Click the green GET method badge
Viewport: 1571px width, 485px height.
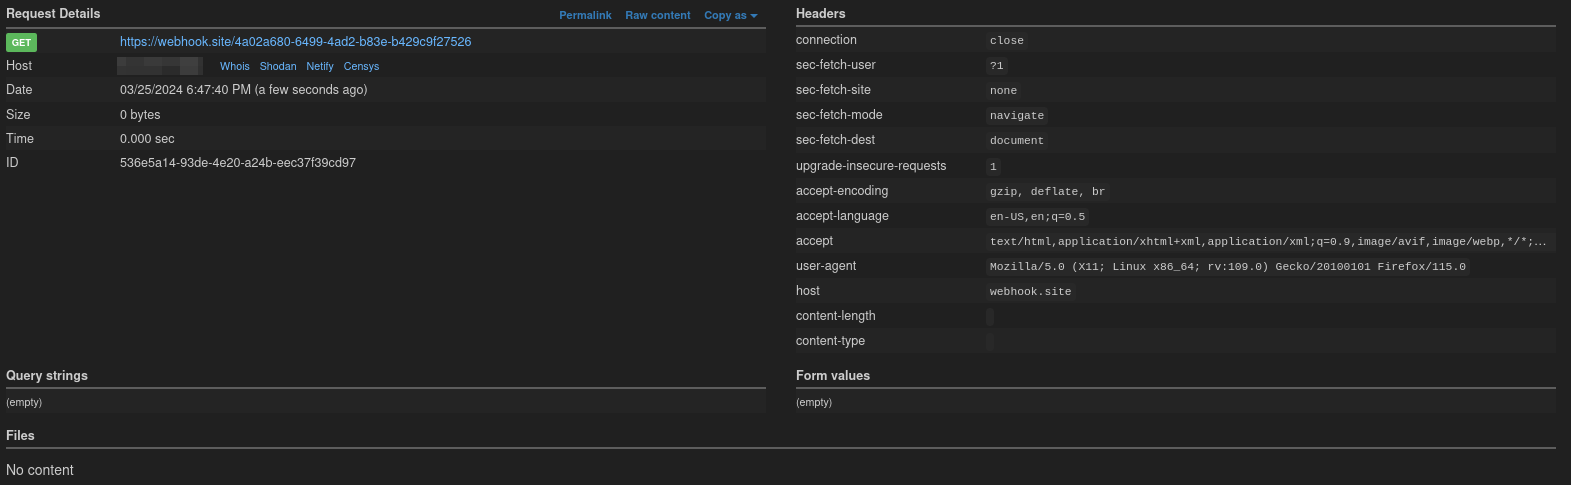(21, 42)
